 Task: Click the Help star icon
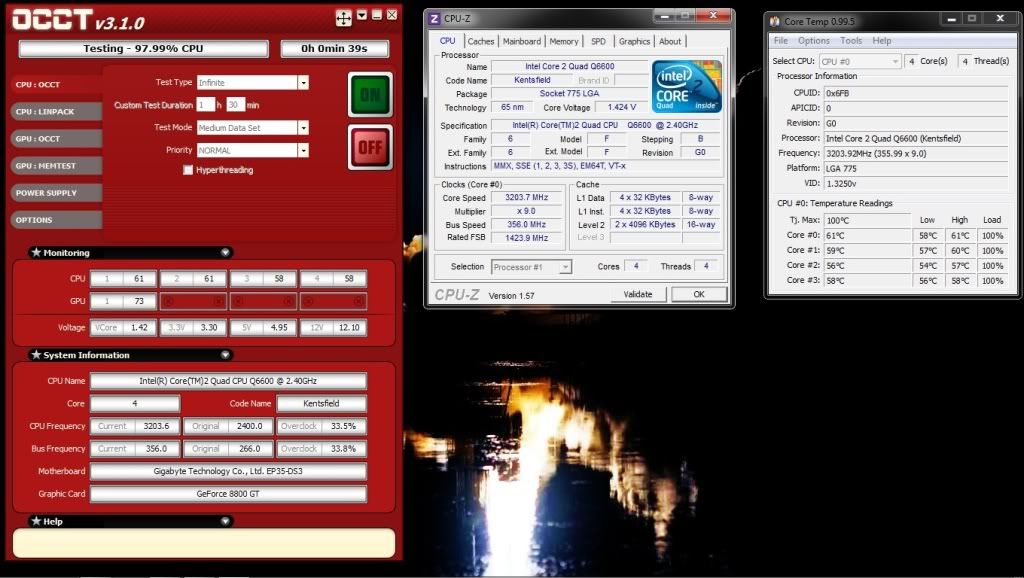click(36, 521)
